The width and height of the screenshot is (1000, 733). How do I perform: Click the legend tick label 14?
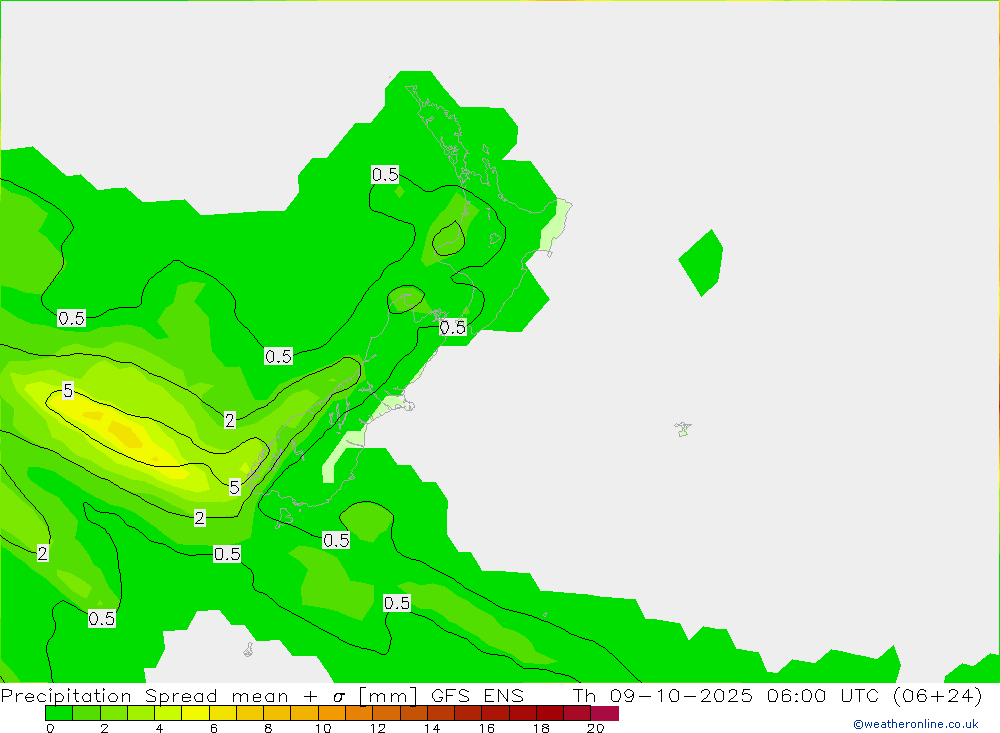point(431,728)
